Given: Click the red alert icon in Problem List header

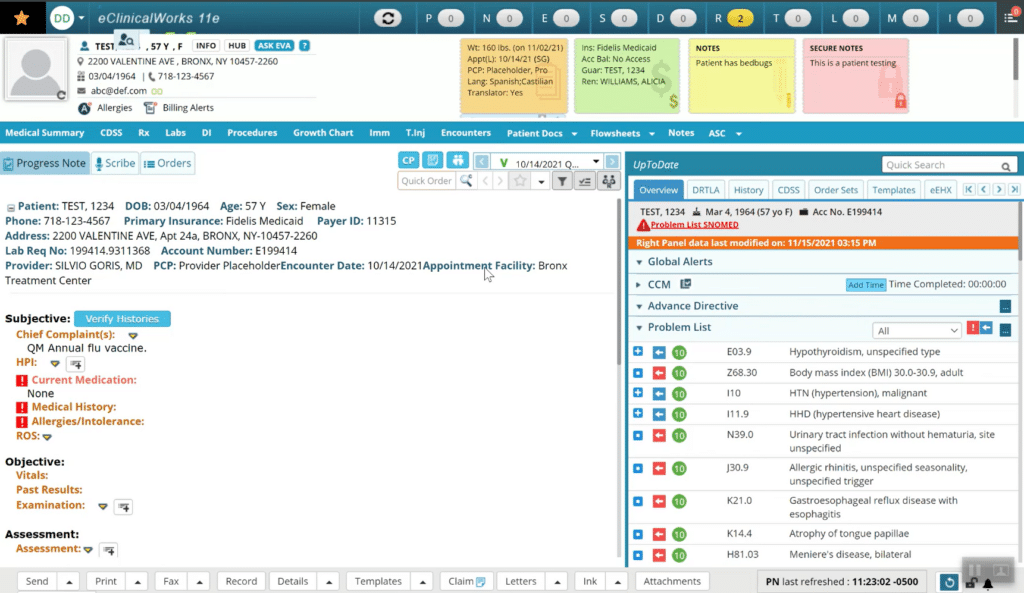Looking at the screenshot, I should (972, 328).
